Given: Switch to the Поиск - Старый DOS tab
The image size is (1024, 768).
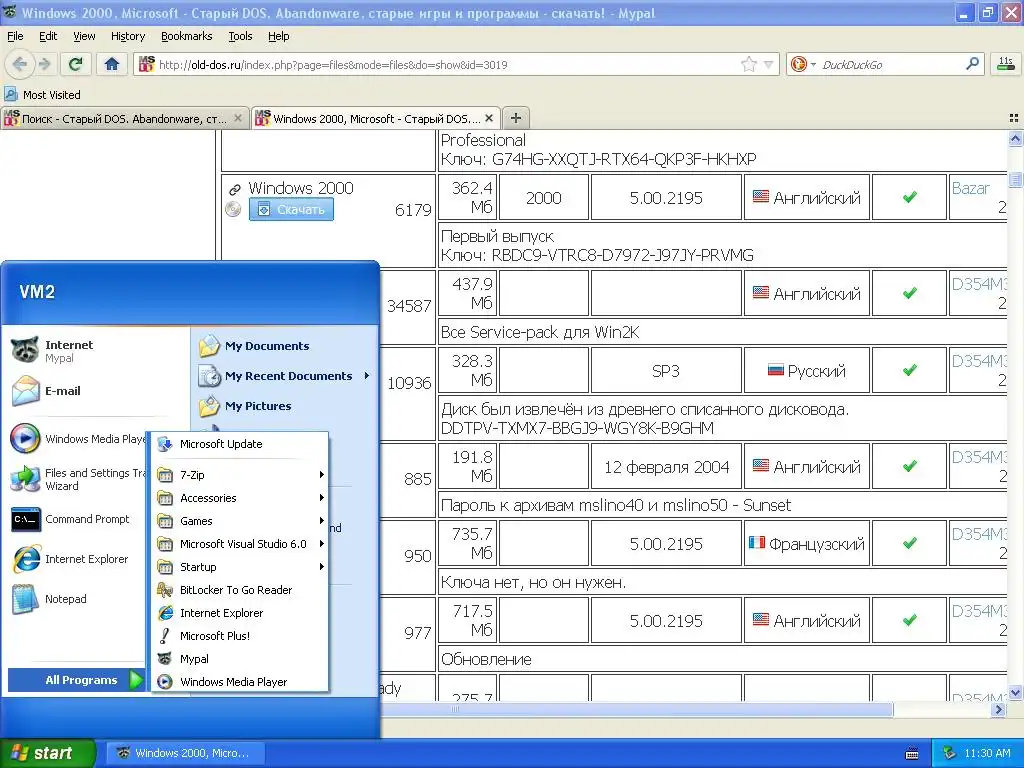Looking at the screenshot, I should [124, 118].
